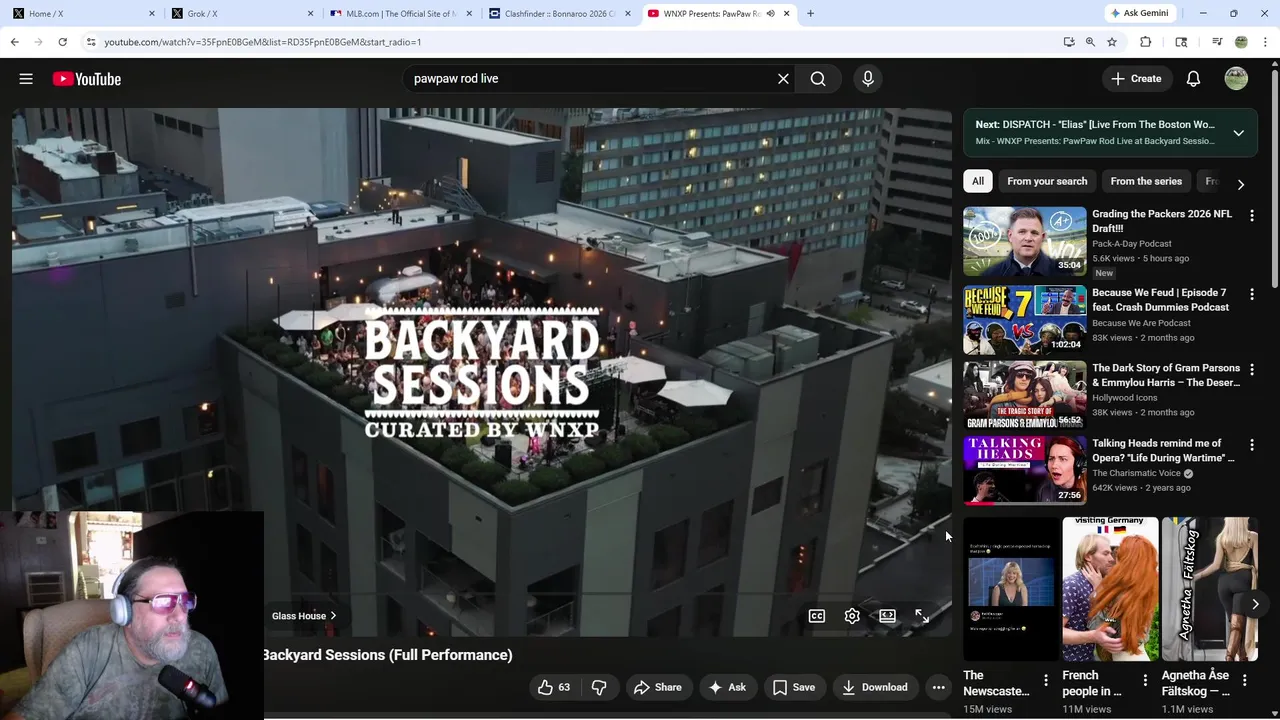Open Grading the Packers 2026 NFL Draft thumbnail
Image resolution: width=1280 pixels, height=720 pixels.
pyautogui.click(x=1024, y=241)
